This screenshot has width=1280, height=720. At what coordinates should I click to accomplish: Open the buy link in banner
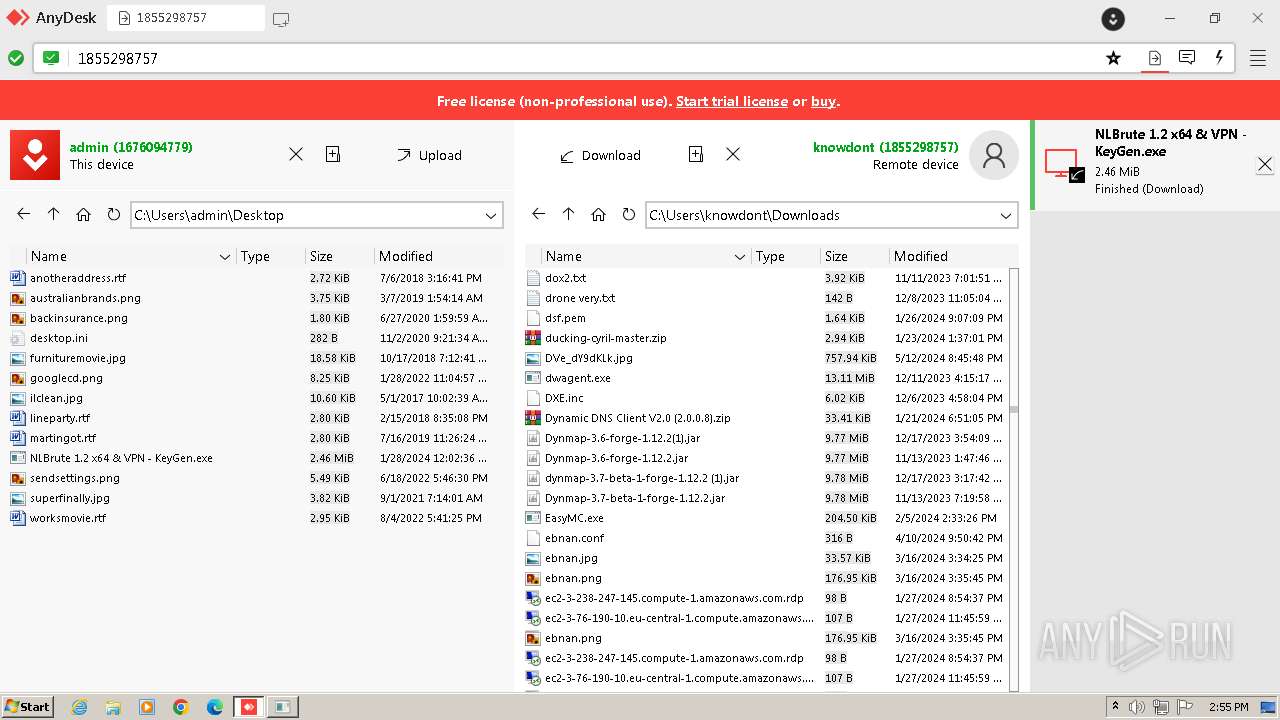[823, 101]
